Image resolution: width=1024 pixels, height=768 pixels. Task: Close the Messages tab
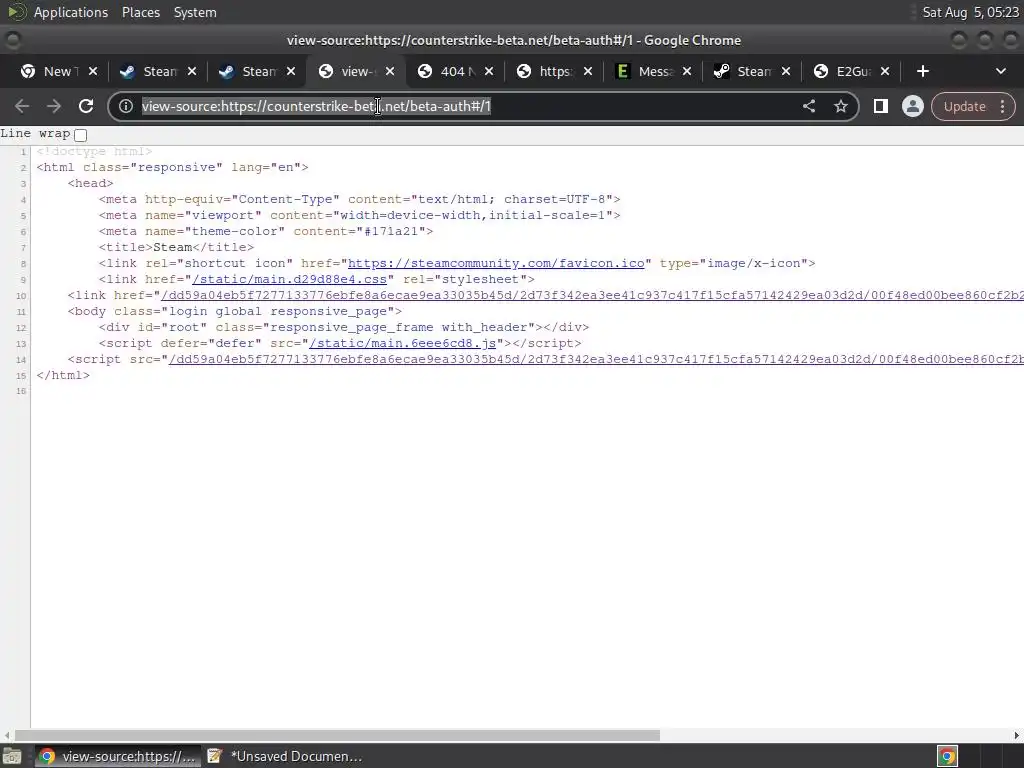click(x=687, y=71)
